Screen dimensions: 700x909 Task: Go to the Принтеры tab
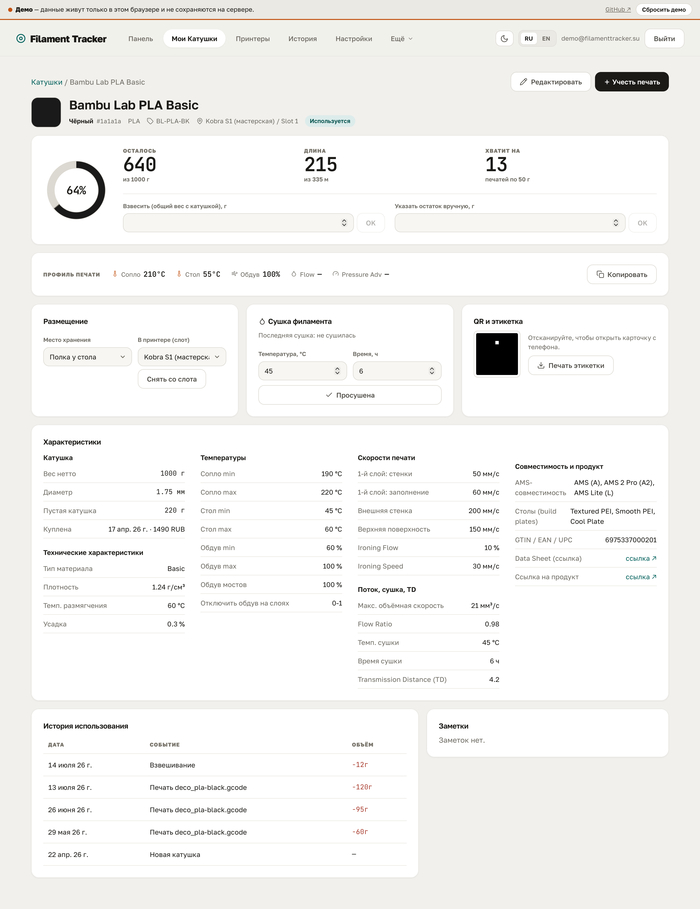[252, 39]
